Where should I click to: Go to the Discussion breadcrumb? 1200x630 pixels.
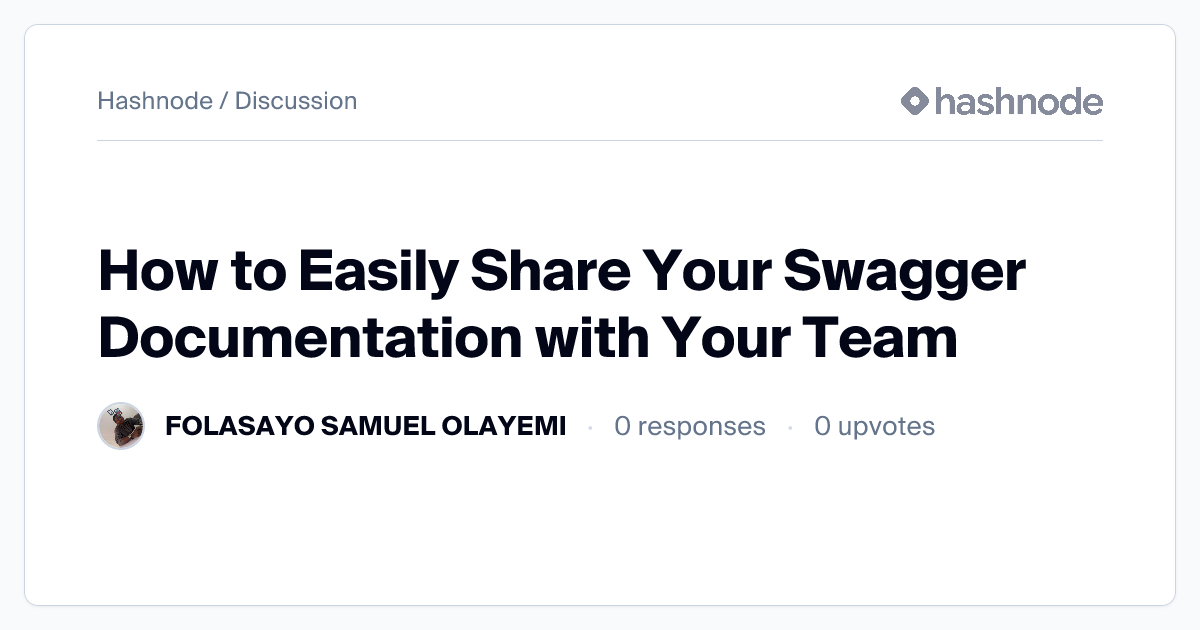[296, 101]
